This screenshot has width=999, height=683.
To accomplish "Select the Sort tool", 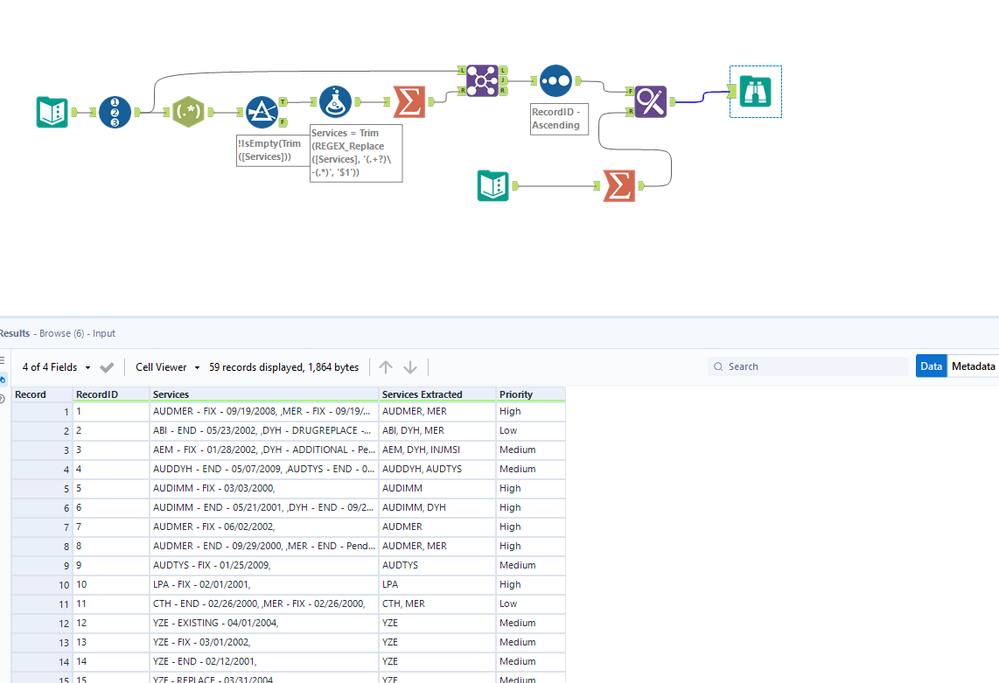I will pos(556,81).
